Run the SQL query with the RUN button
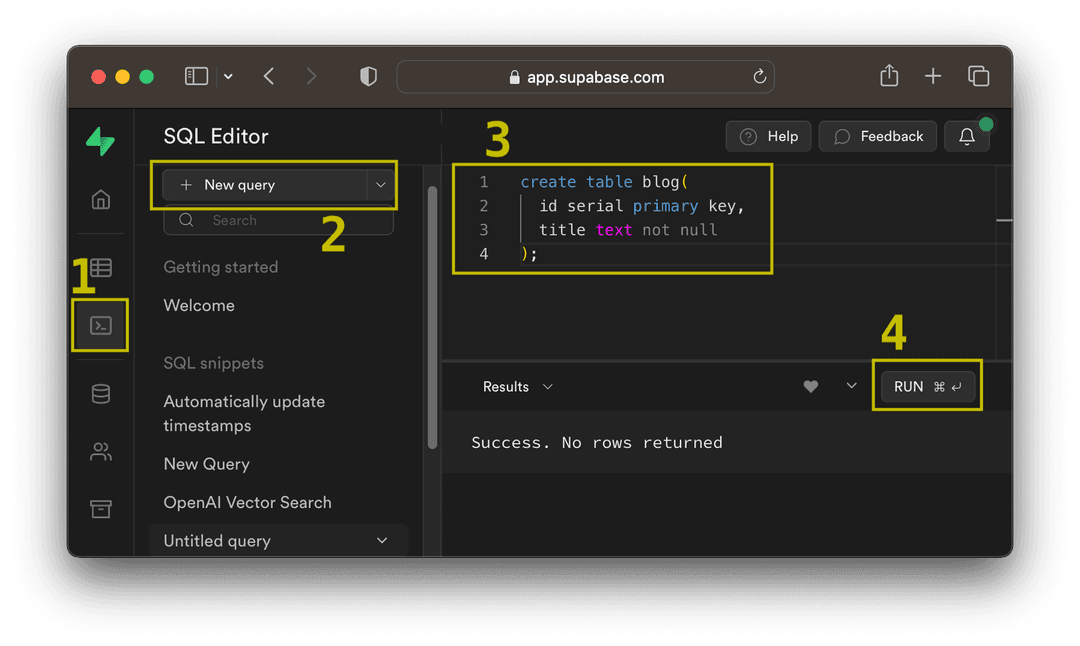Screen dimensions: 1080x646 [x=927, y=385]
